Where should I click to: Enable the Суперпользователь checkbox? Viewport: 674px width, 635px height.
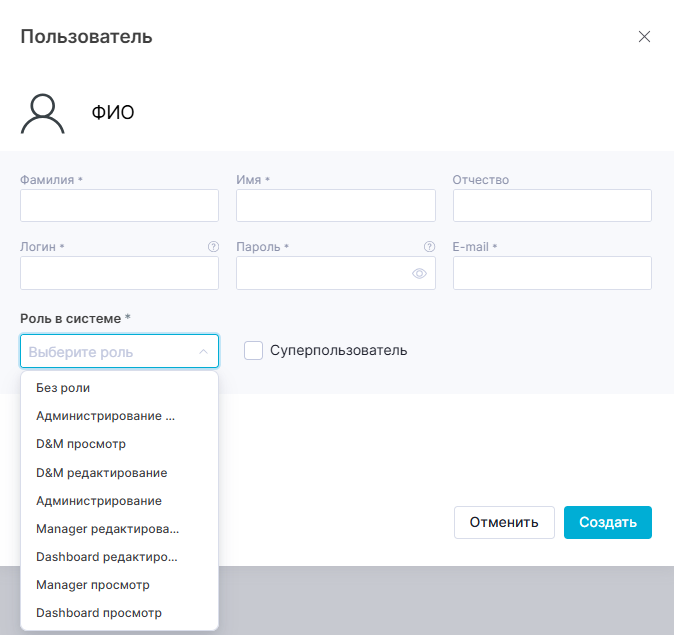click(x=254, y=351)
